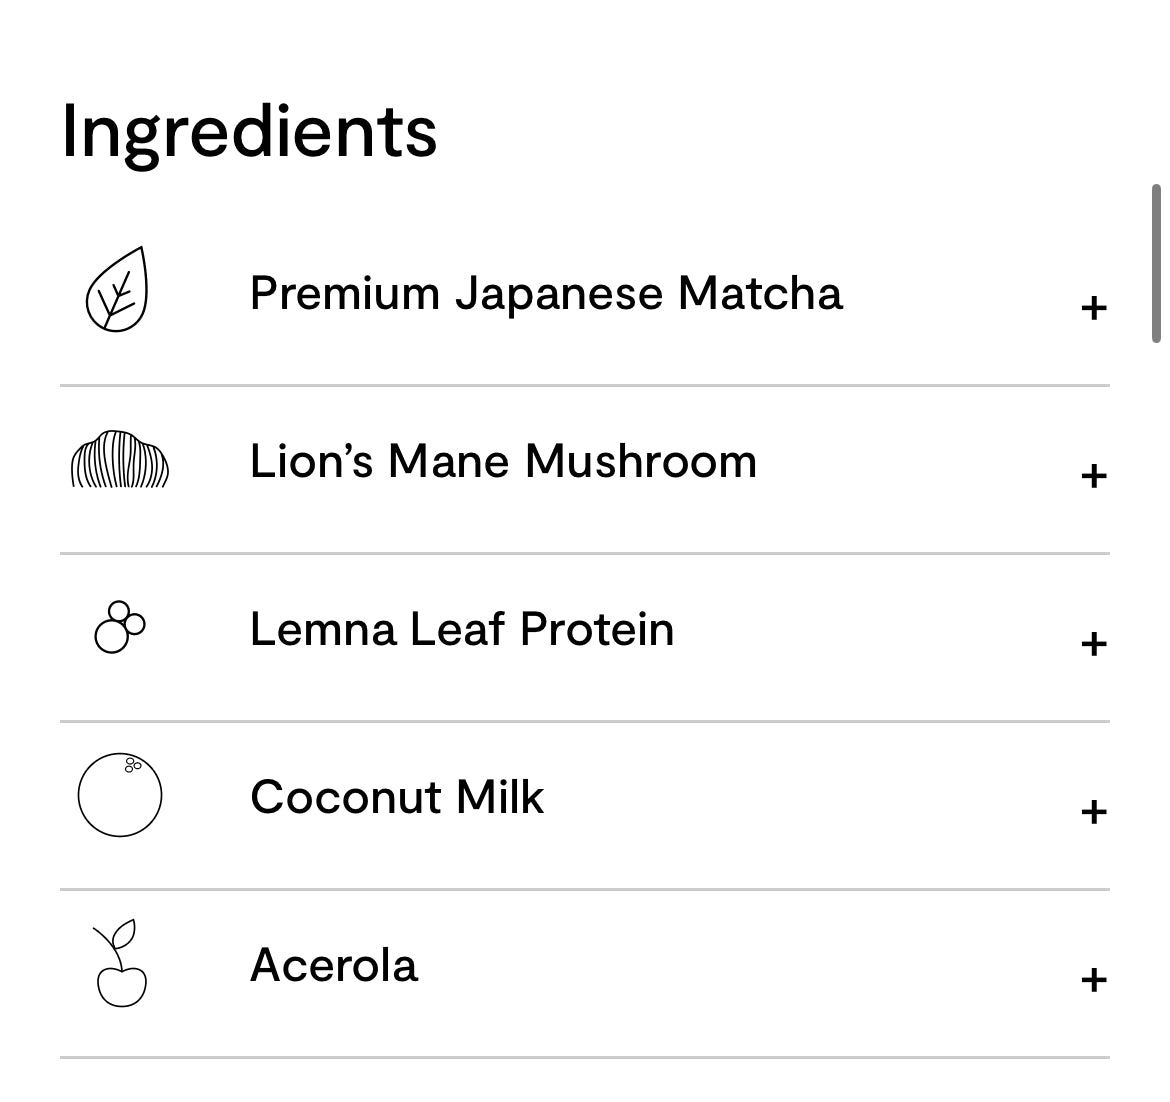The height and width of the screenshot is (1102, 1170).
Task: Tap the Lion's Mane Mushroom text
Action: pos(503,462)
